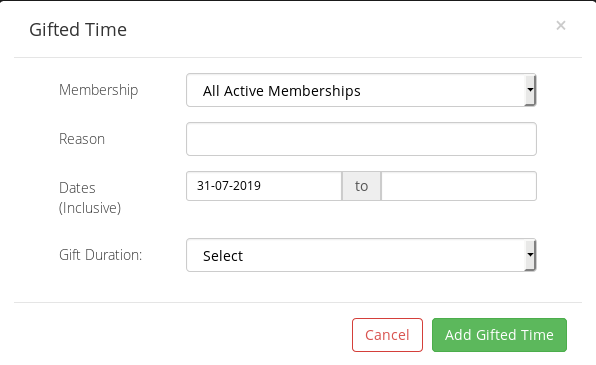Focus the empty end date field

[x=459, y=186]
